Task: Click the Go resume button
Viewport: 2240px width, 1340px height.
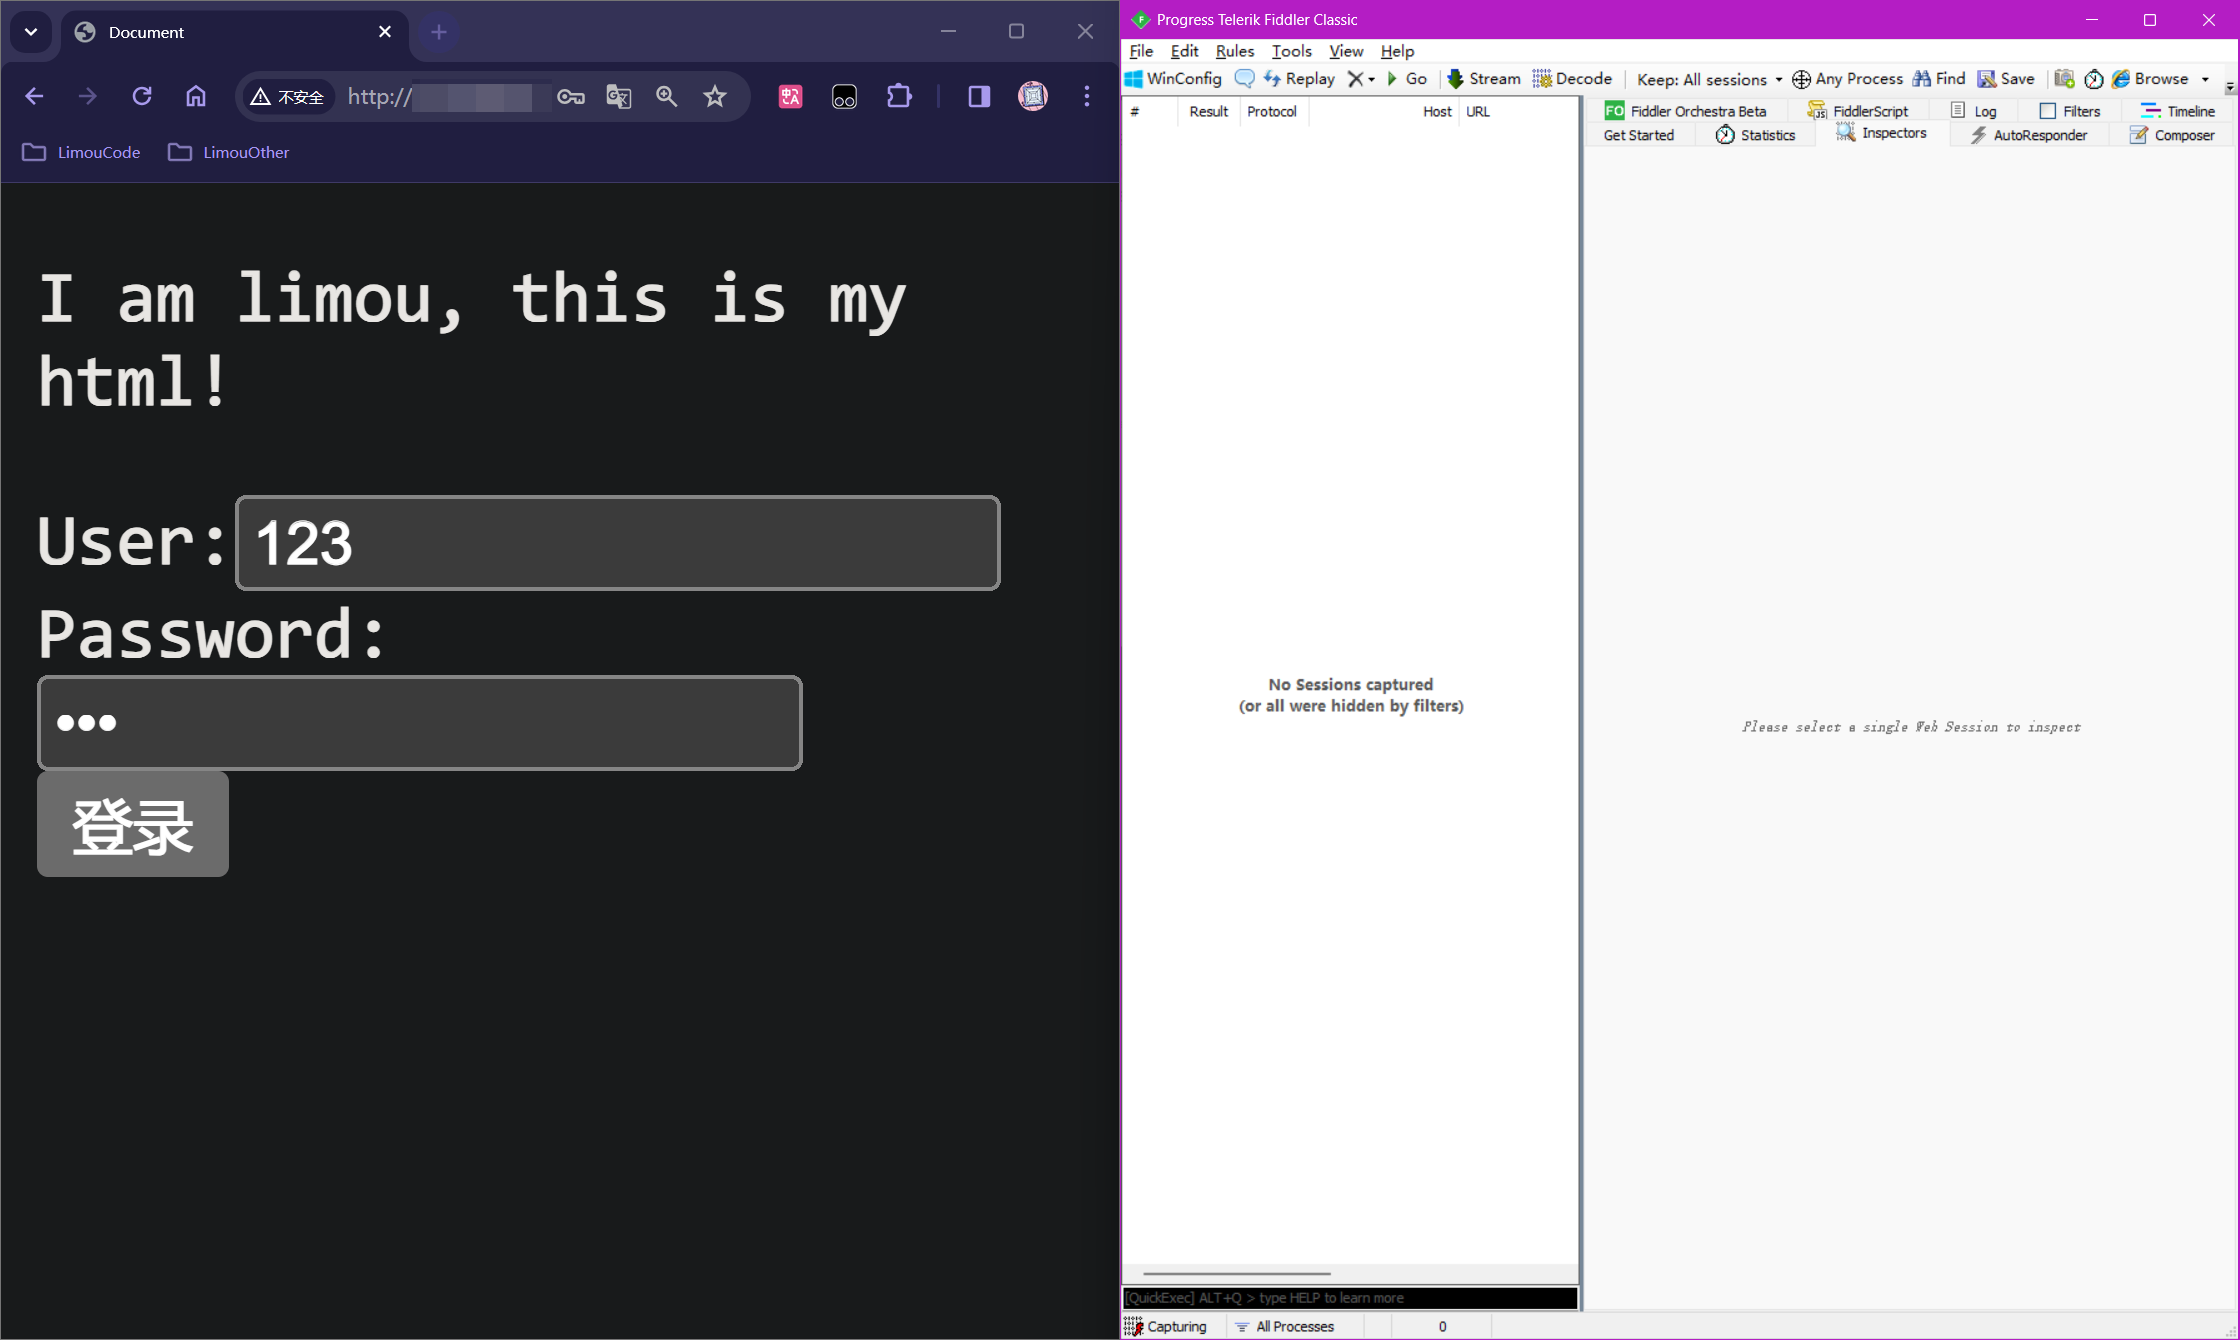Action: (1407, 79)
